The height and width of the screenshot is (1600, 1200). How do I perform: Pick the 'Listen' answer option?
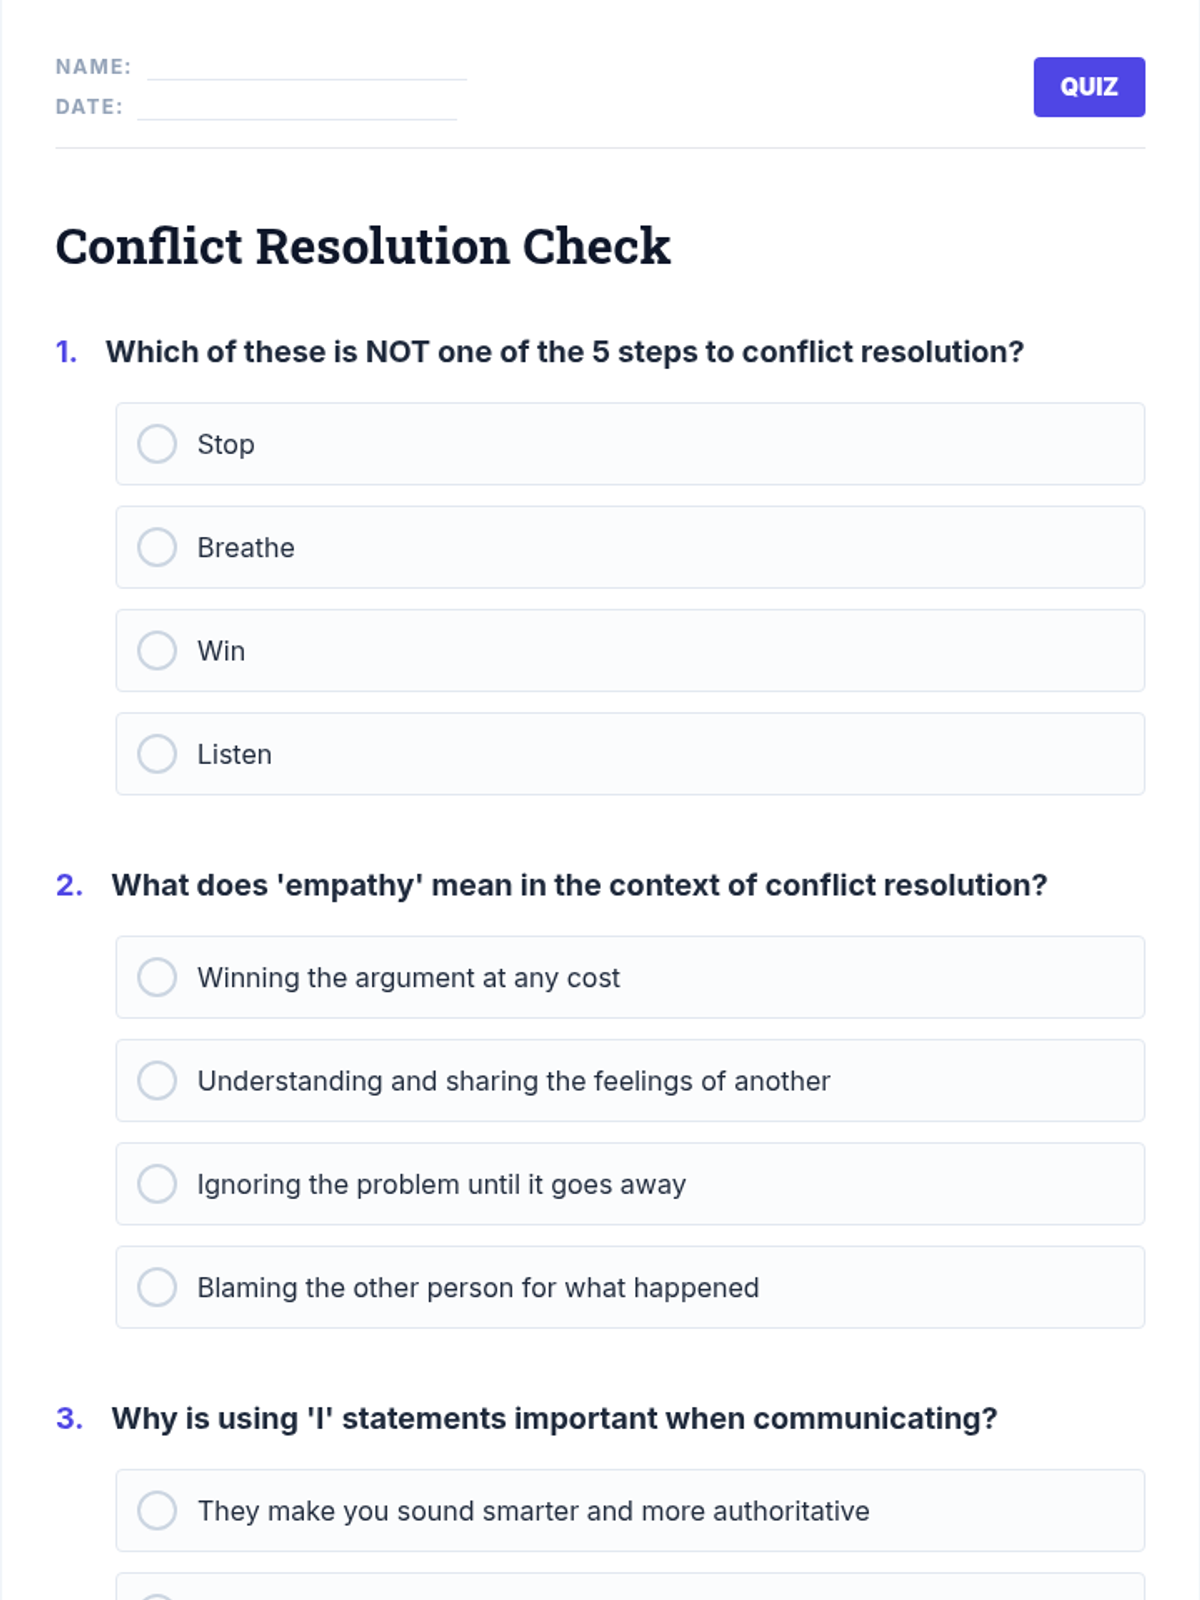pos(157,754)
